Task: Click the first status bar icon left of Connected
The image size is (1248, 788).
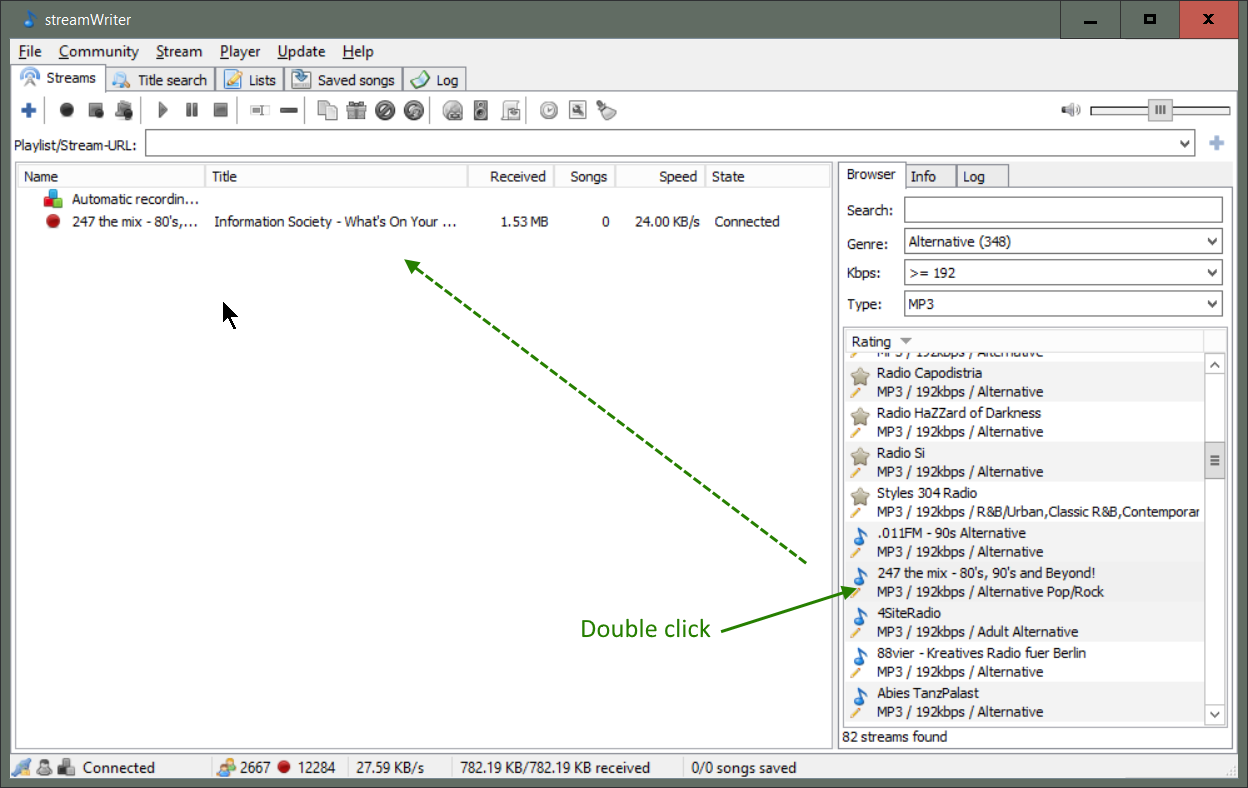Action: click(21, 768)
